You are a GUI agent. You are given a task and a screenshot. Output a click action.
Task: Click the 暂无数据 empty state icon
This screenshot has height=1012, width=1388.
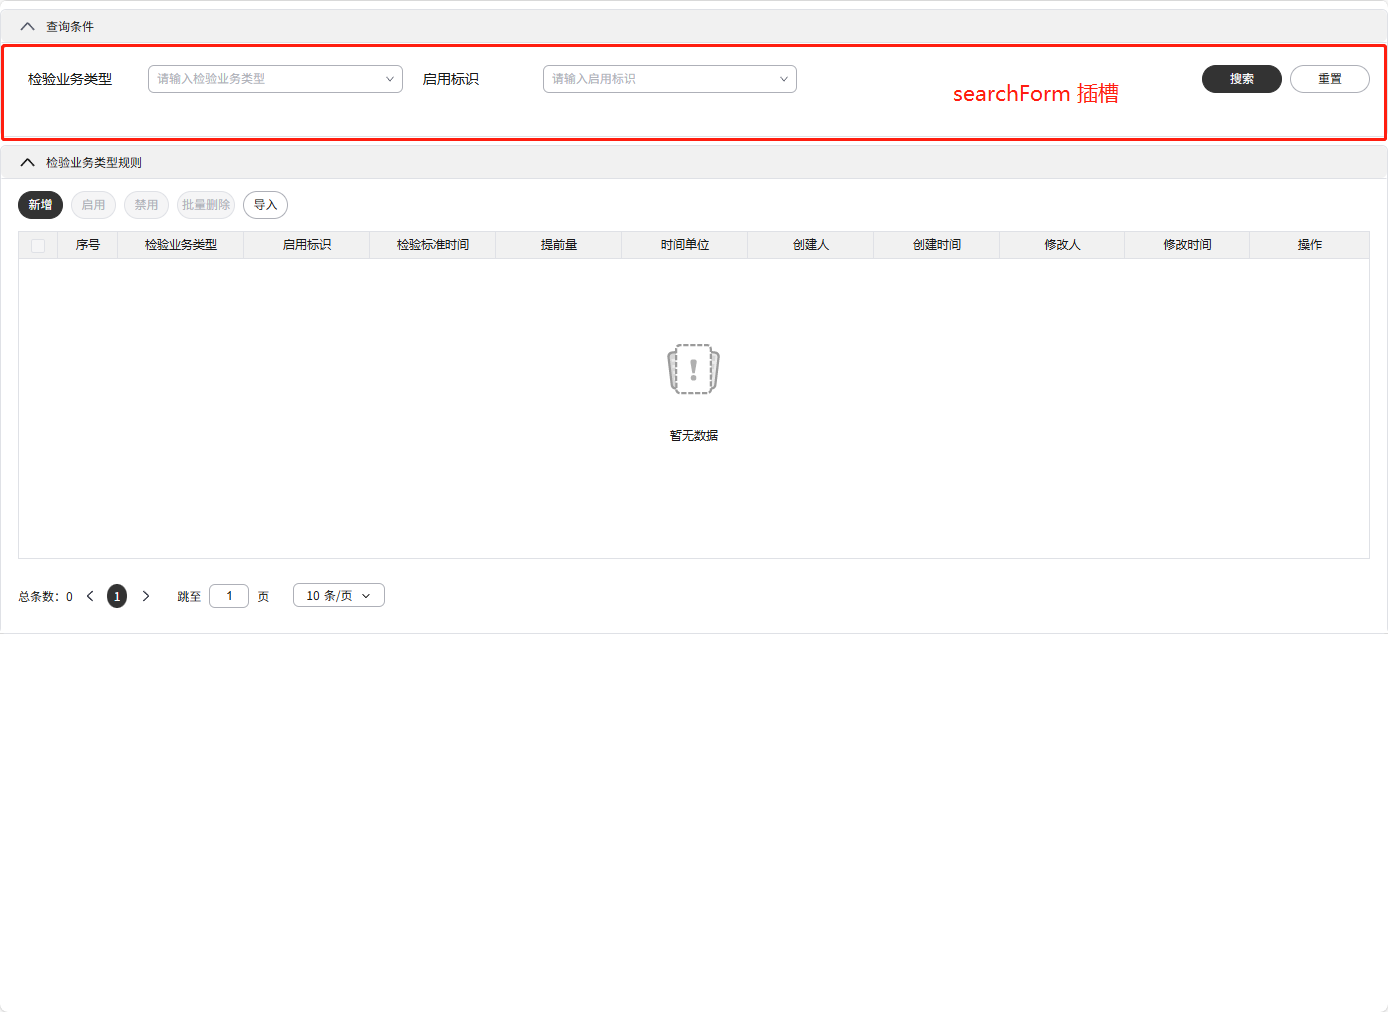(x=693, y=369)
